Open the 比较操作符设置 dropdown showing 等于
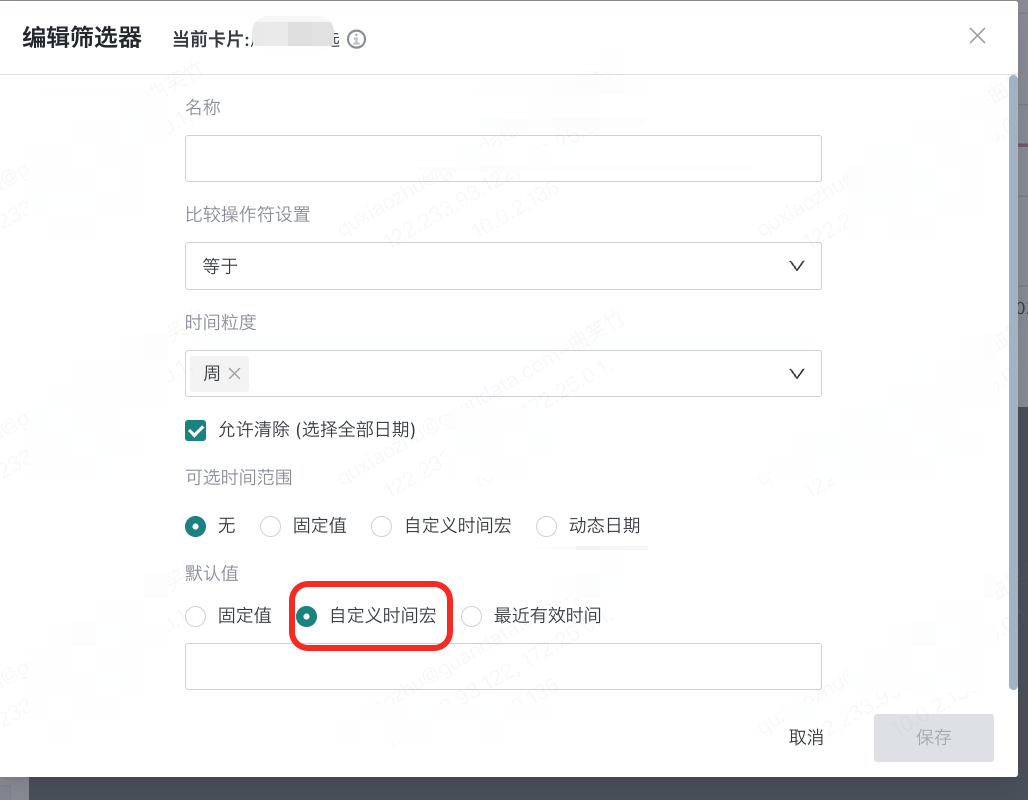The image size is (1028, 800). coord(503,266)
